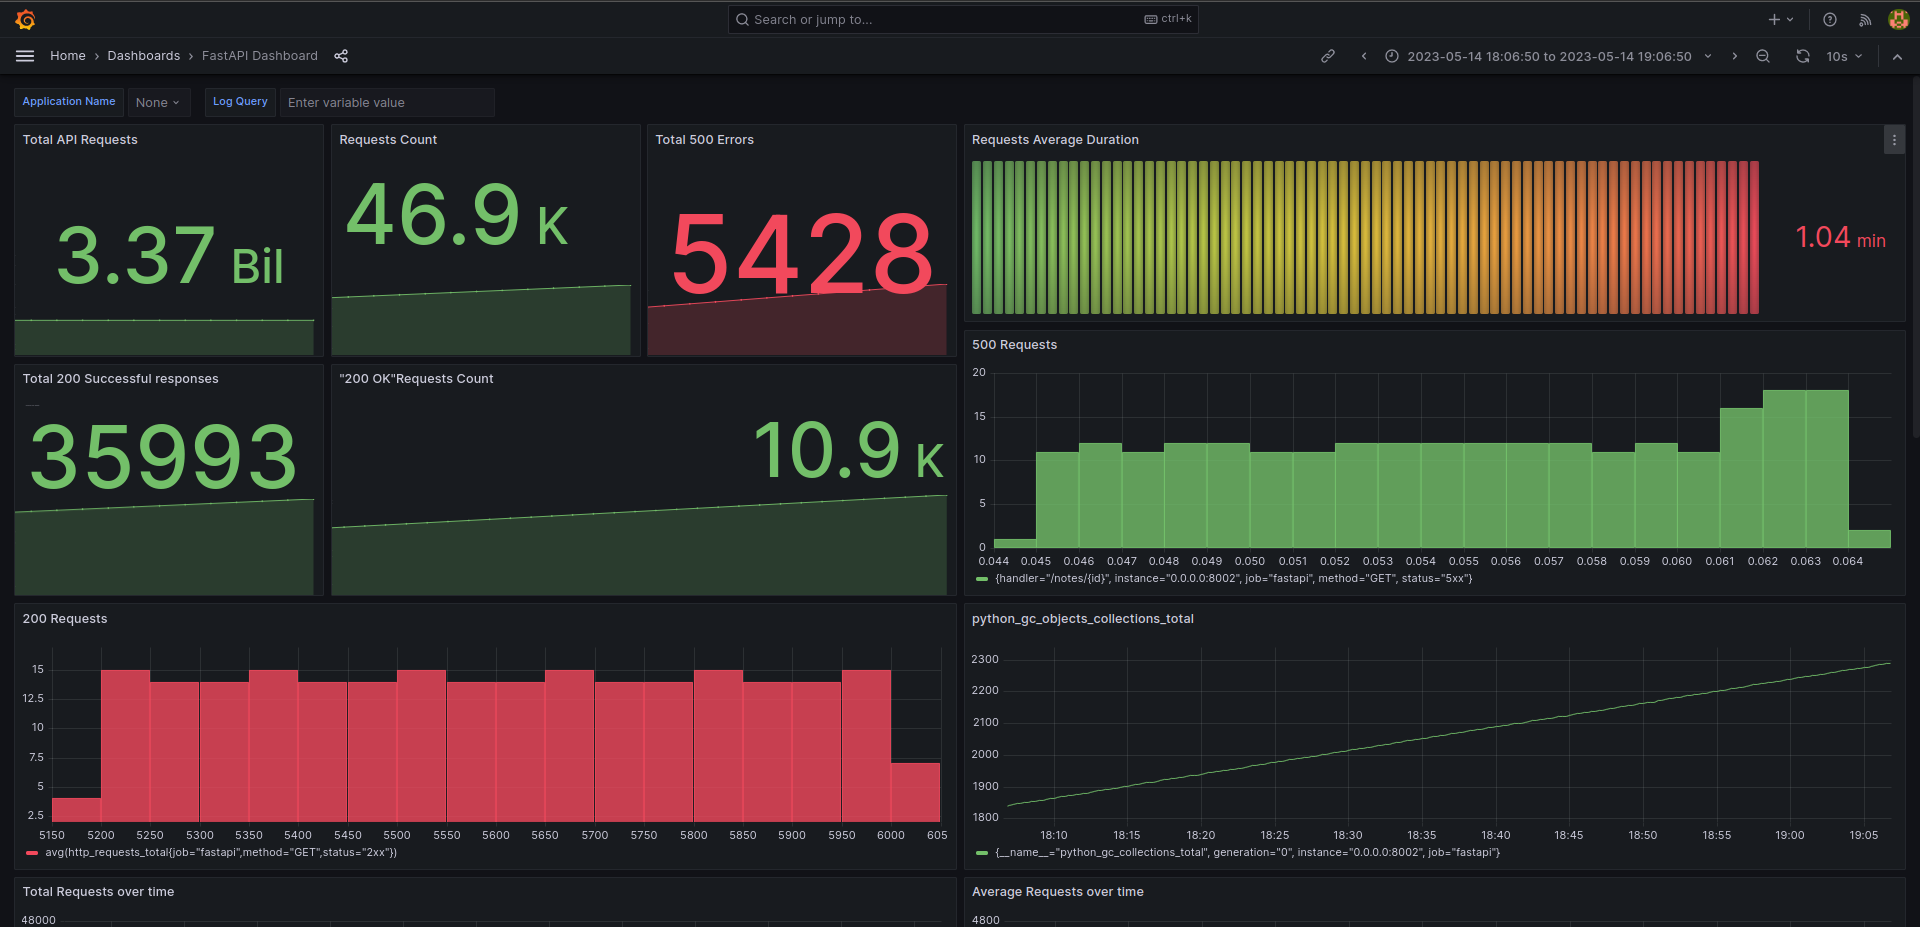Open the Requests Count panel title

click(388, 140)
